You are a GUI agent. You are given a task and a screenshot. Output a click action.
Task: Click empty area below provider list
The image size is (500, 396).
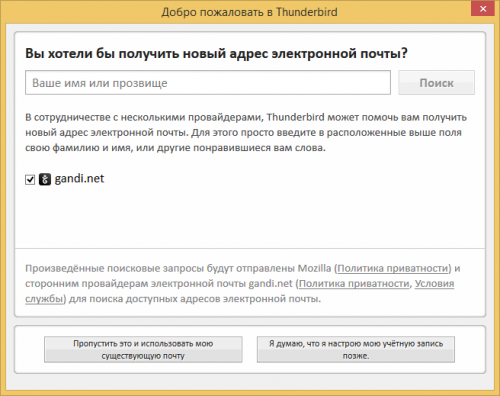(x=250, y=218)
